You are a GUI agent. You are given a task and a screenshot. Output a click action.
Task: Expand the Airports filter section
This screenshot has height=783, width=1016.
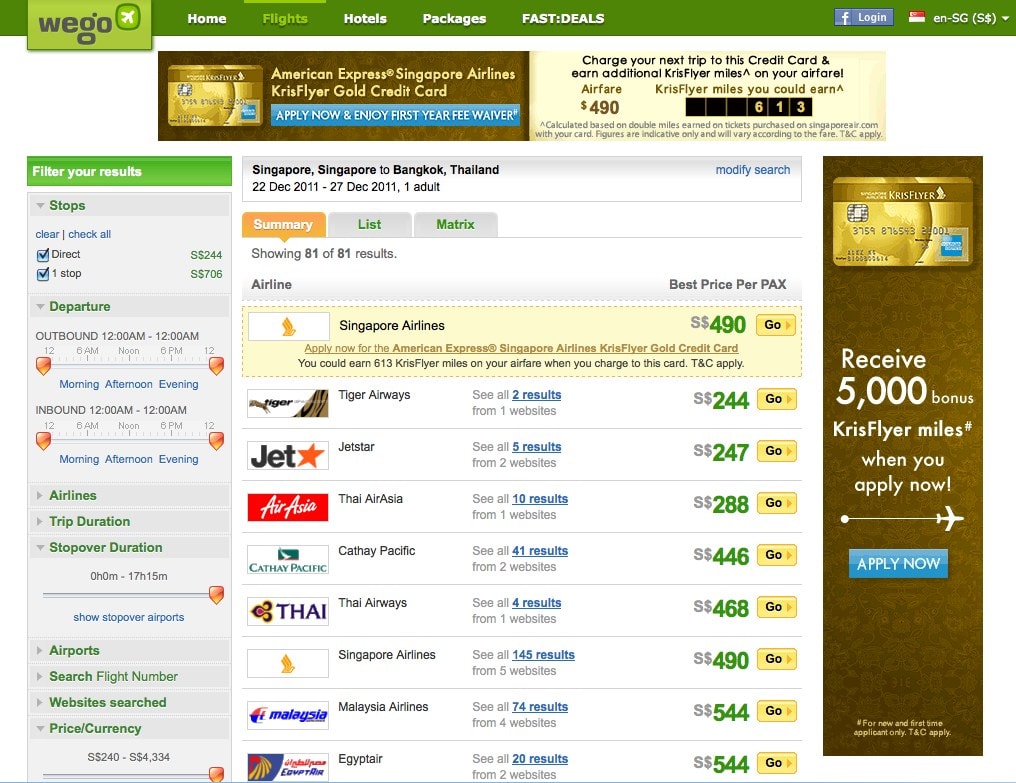pyautogui.click(x=129, y=650)
